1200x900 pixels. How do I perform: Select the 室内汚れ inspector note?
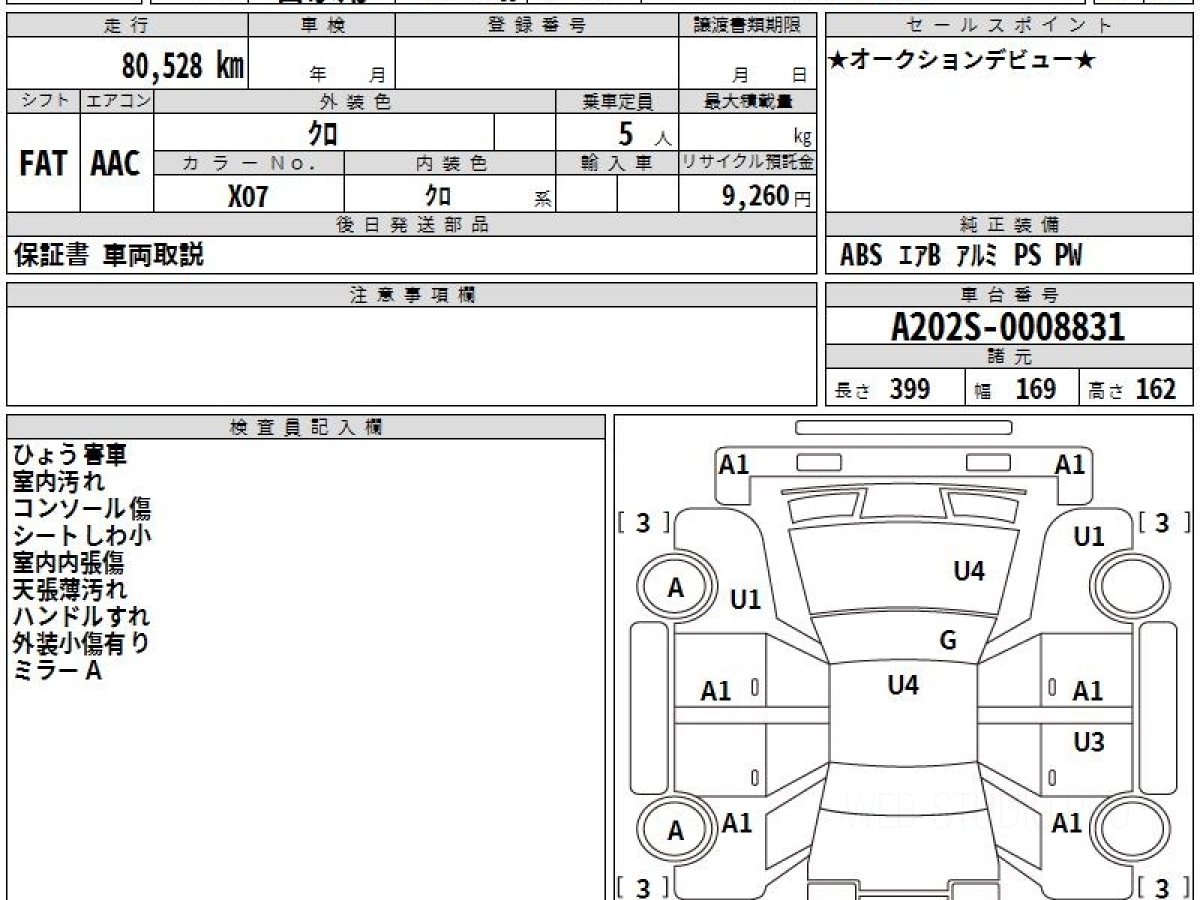[x=59, y=483]
